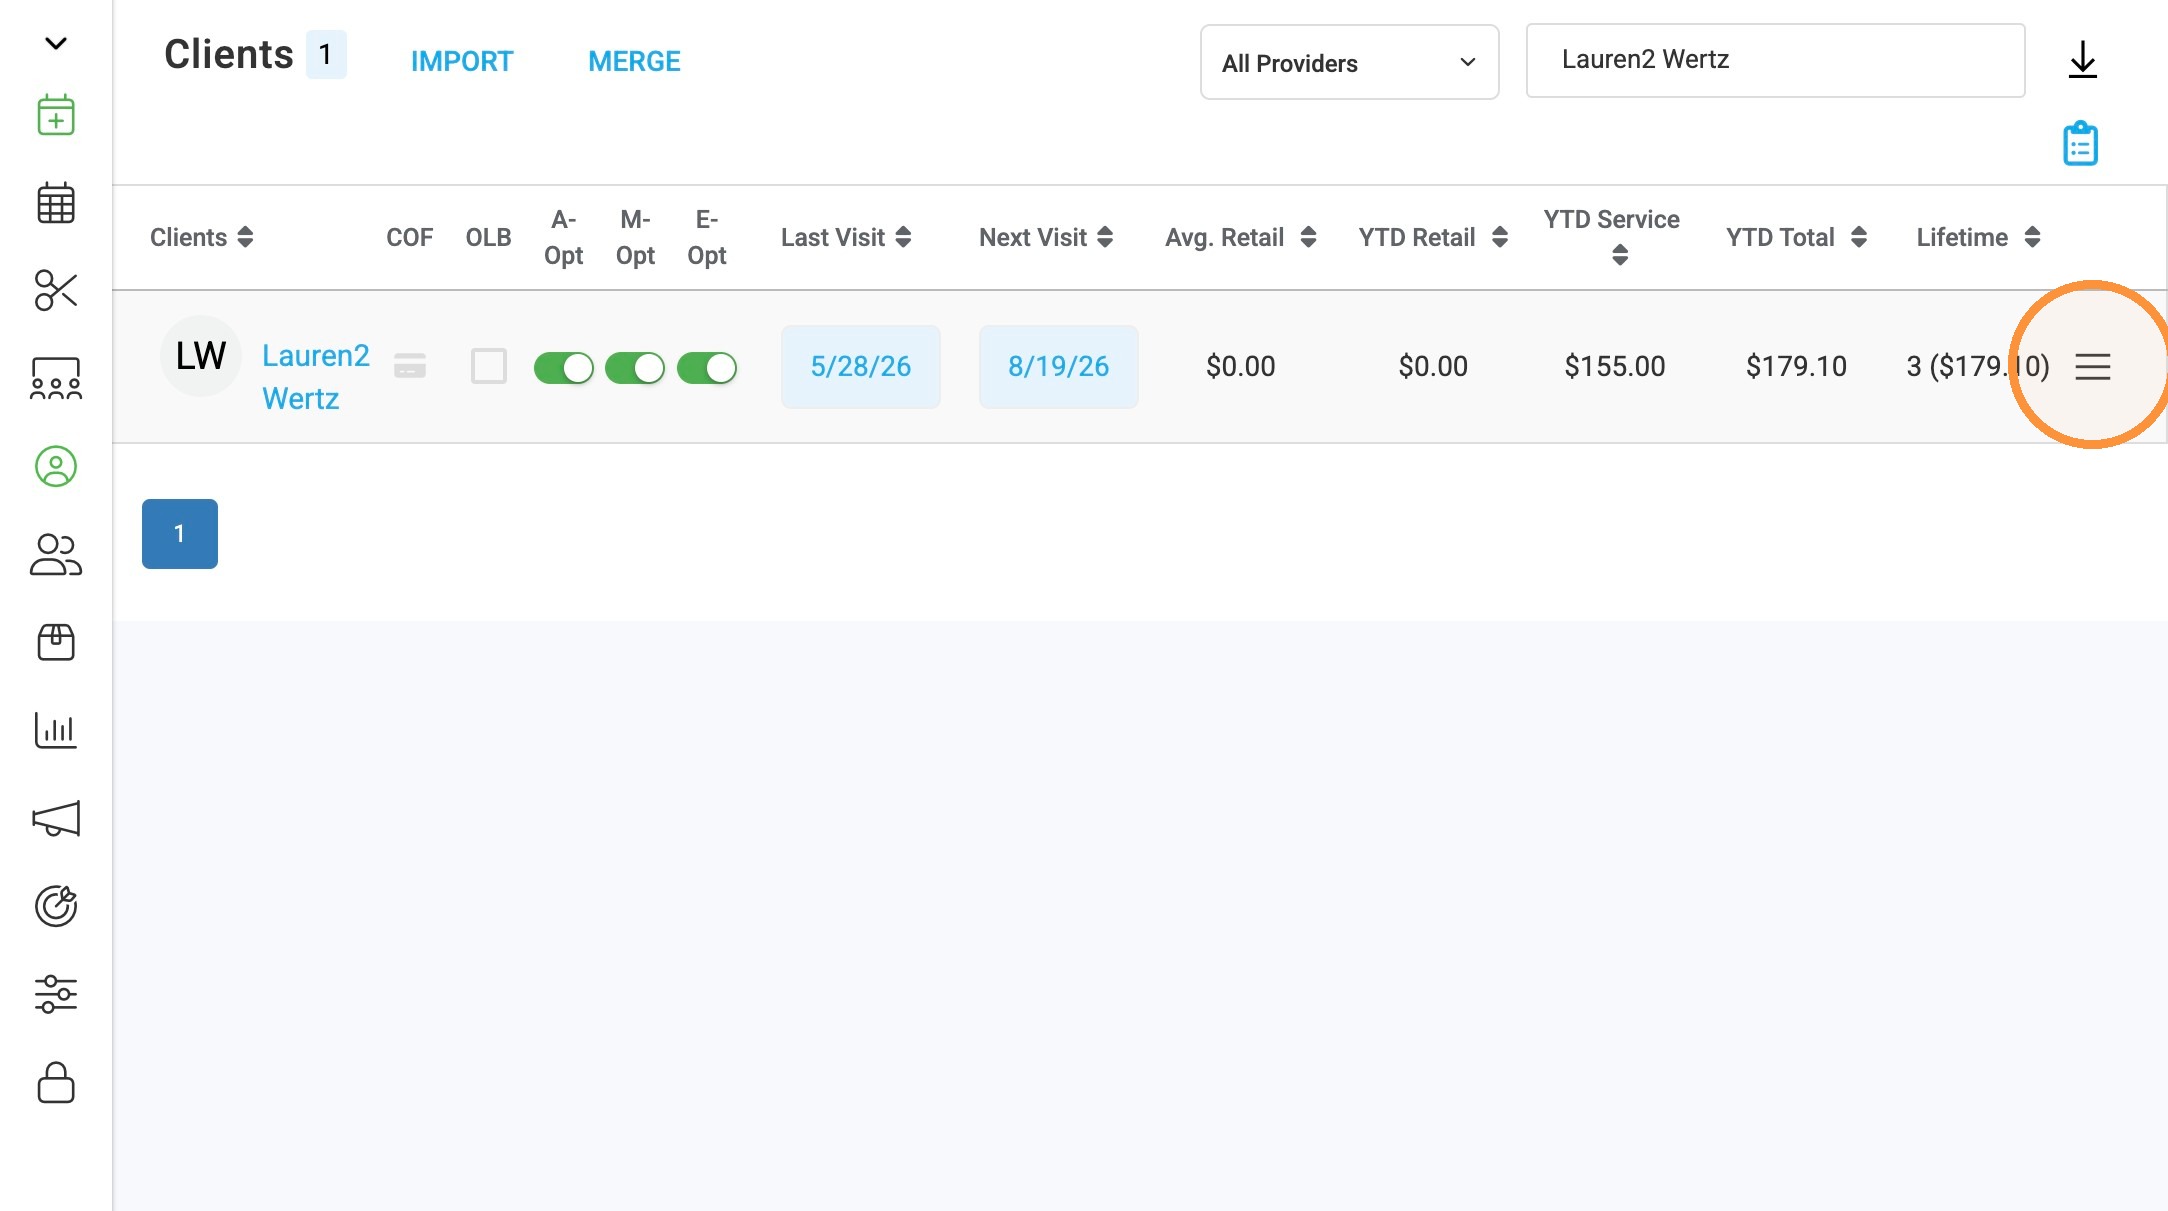
Task: Open the classes group icon in sidebar
Action: pyautogui.click(x=56, y=378)
